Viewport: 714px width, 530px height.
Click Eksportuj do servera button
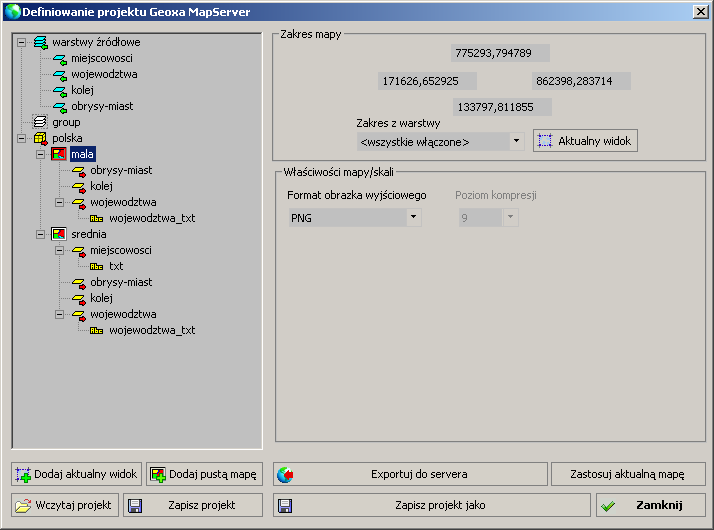coord(409,474)
